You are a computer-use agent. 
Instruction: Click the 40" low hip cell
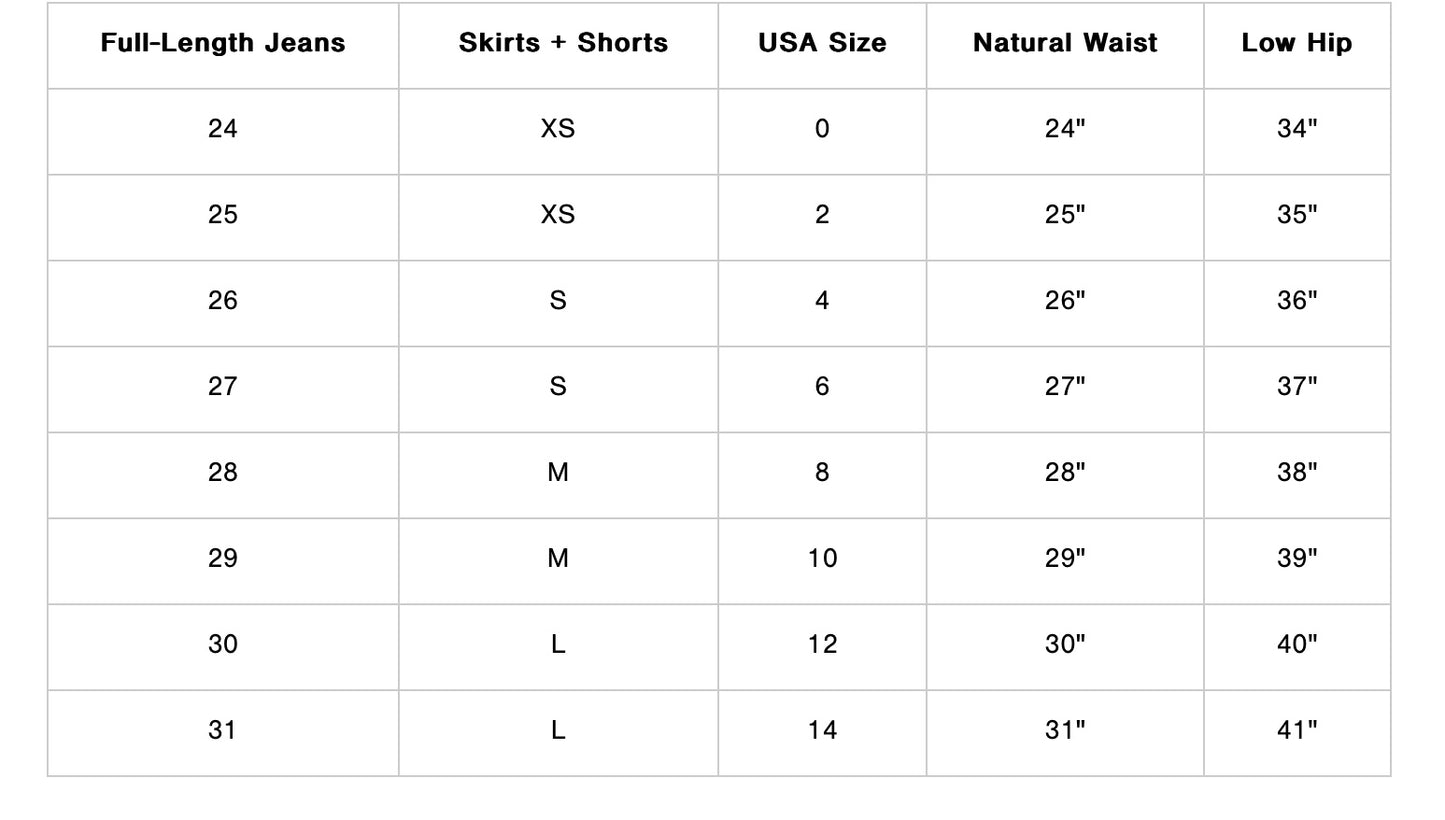(x=1297, y=645)
